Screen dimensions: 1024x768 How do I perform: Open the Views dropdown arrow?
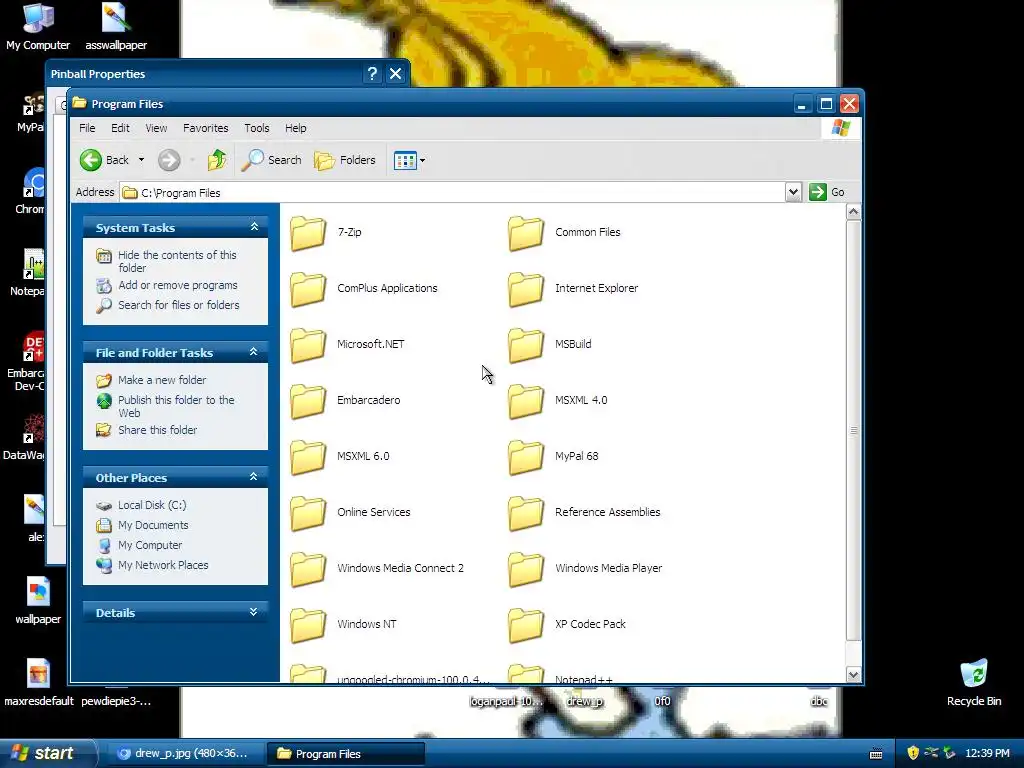423,160
